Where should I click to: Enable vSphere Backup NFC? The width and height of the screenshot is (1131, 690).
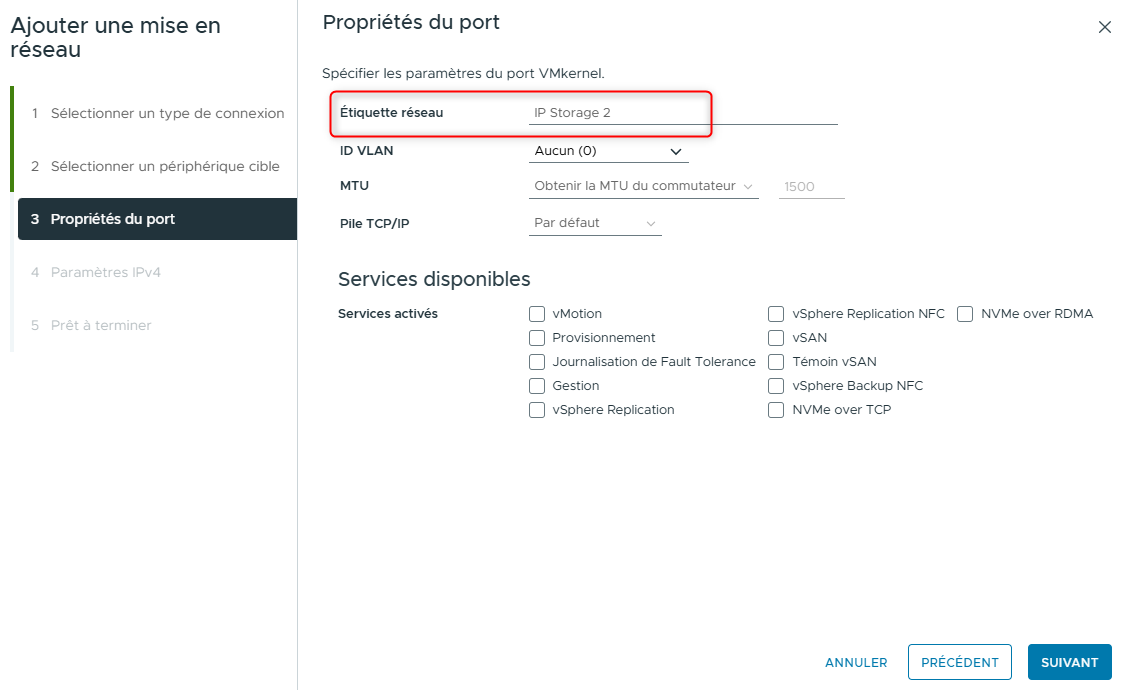pyautogui.click(x=776, y=385)
